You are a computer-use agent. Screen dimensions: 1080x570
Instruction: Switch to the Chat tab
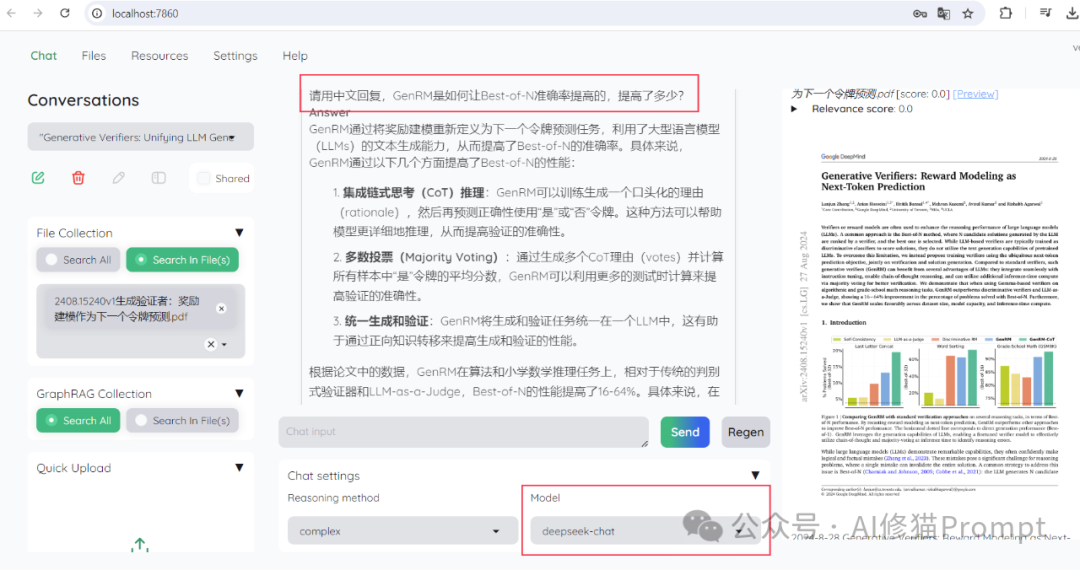pos(43,56)
